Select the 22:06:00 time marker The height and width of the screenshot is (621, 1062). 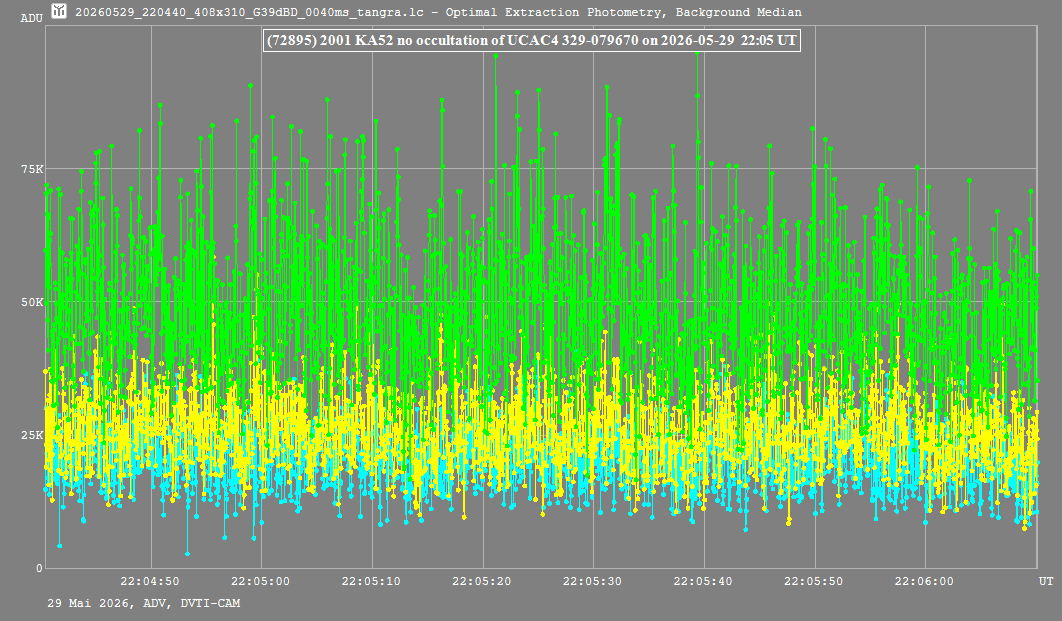click(924, 581)
